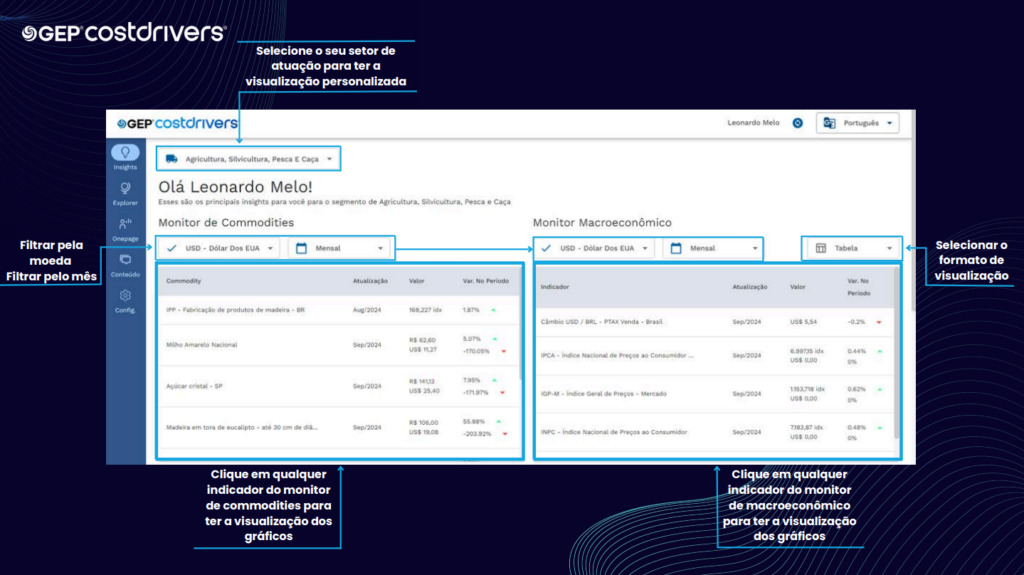Screen dimensions: 1024x575
Task: Click the R$ 106,00 Madeira value cell
Action: [424, 423]
